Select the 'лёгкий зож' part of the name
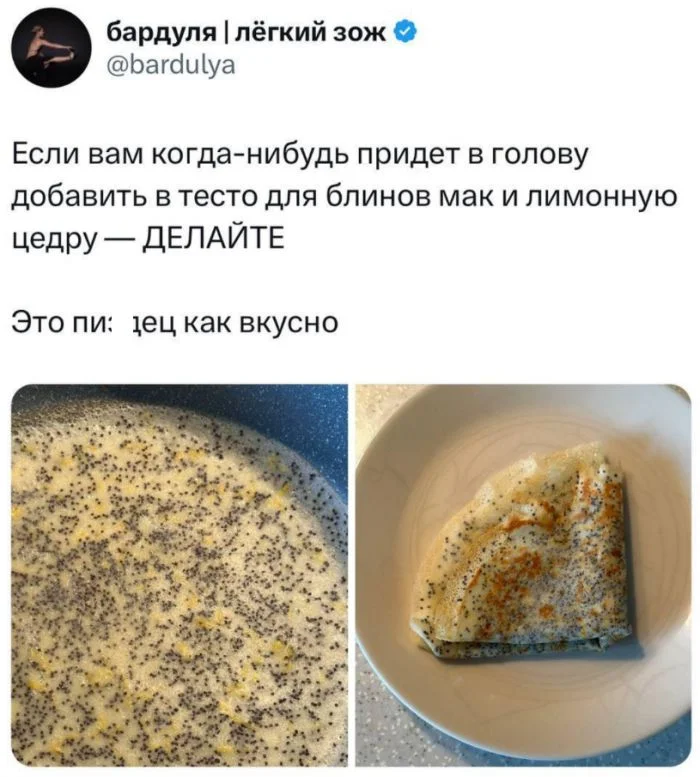Image resolution: width=700 pixels, height=777 pixels. pos(310,33)
